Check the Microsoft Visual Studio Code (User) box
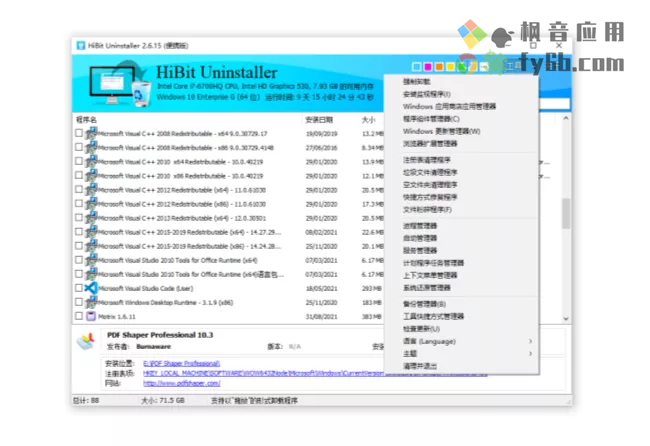The height and width of the screenshot is (446, 650). coord(79,288)
